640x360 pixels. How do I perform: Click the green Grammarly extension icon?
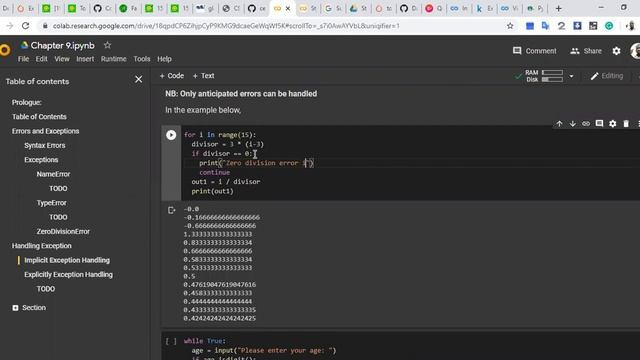click(609, 26)
